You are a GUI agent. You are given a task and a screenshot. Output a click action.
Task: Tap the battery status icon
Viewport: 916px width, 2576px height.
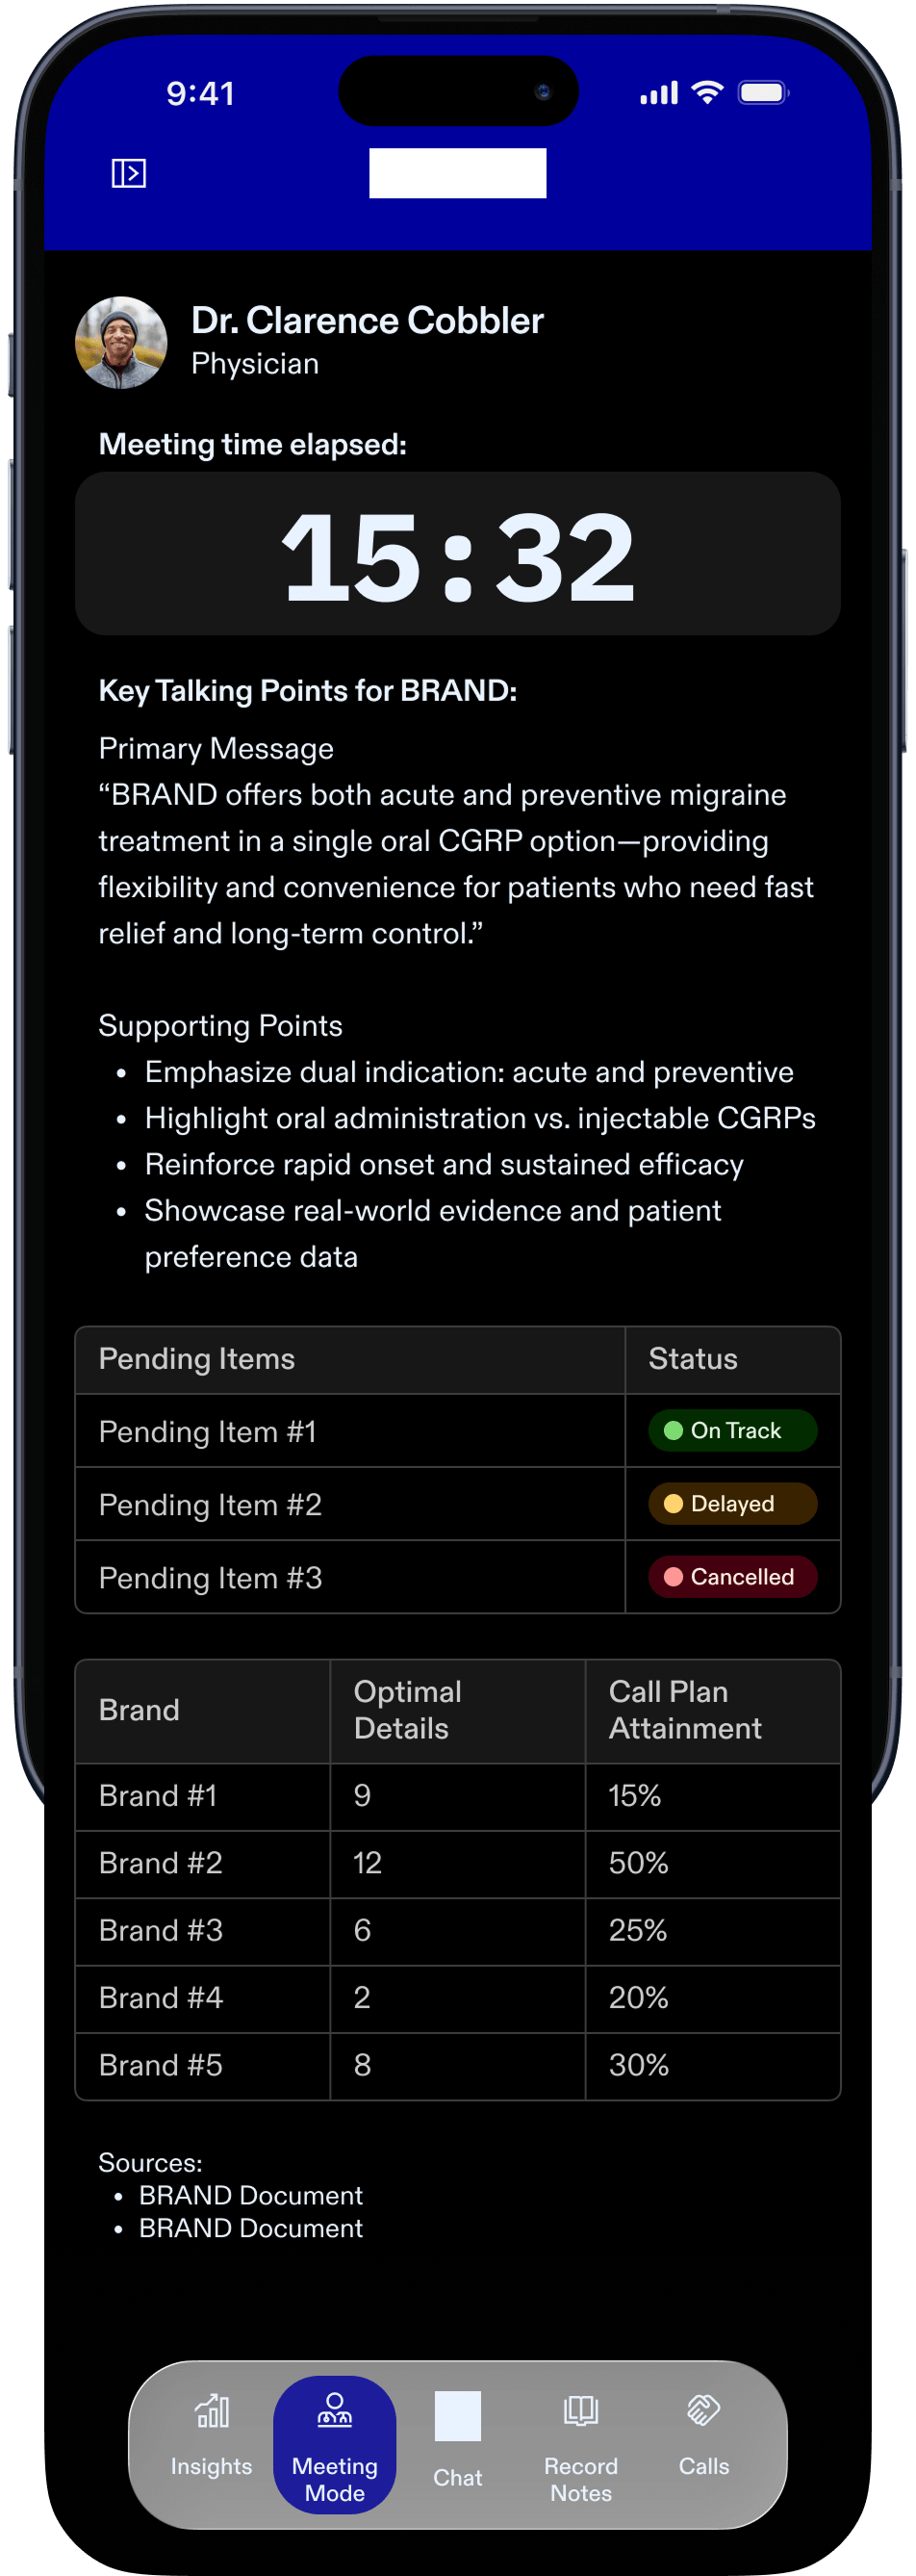[763, 93]
